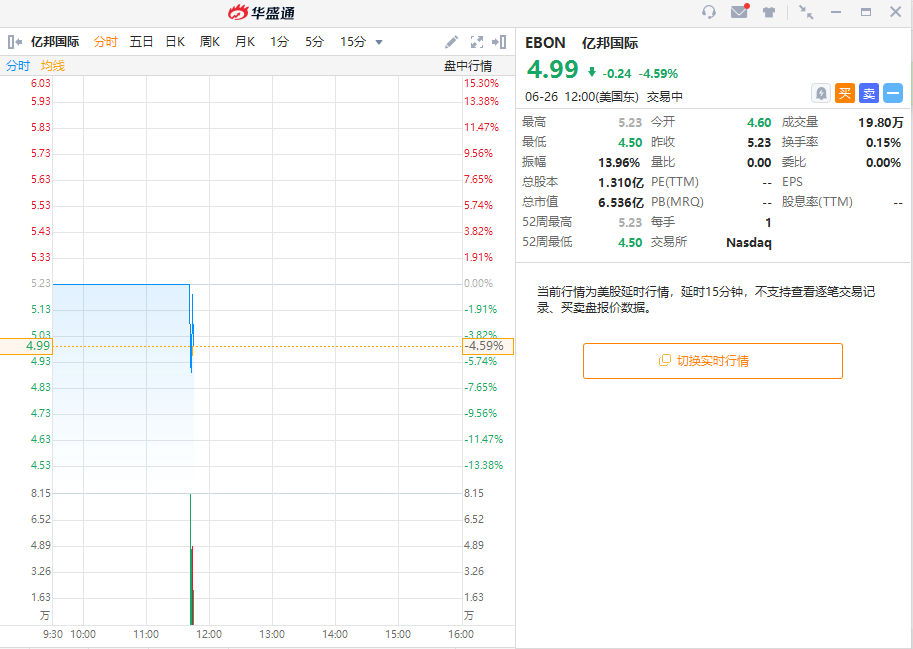Switch to 月K chart tab
The height and width of the screenshot is (649, 913).
(x=245, y=42)
